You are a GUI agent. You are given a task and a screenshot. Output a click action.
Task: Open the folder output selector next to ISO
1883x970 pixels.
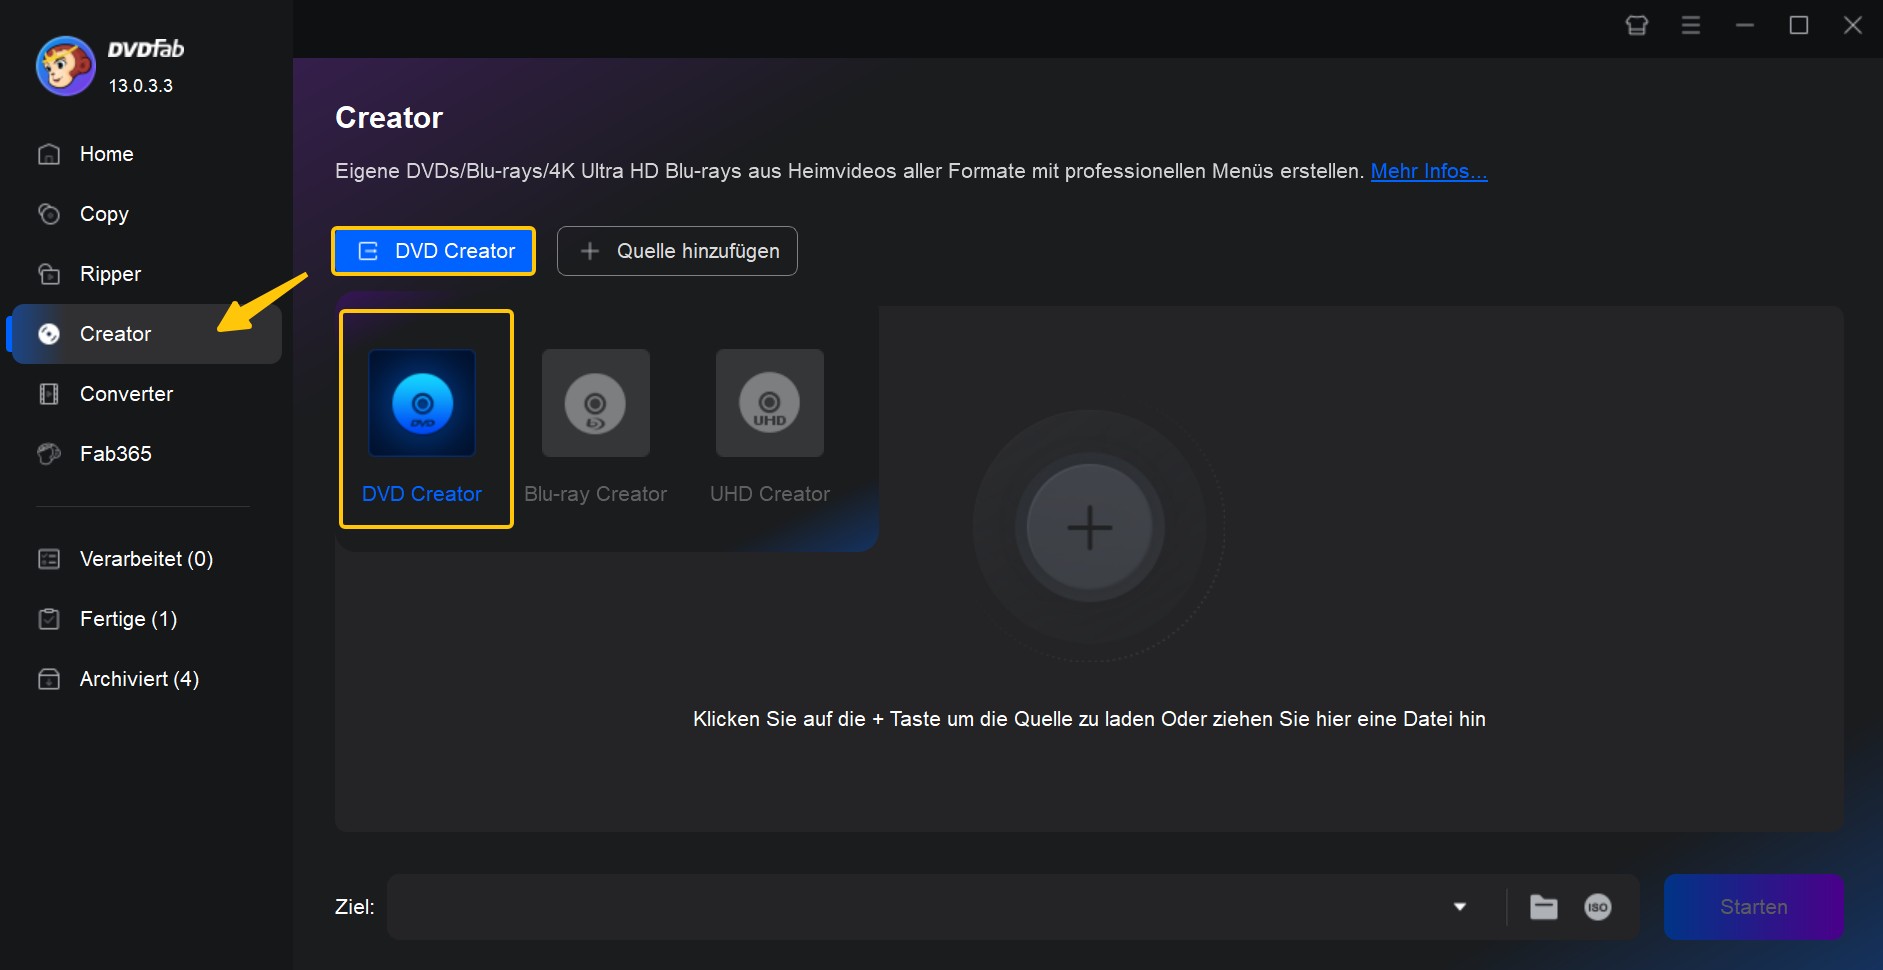coord(1545,906)
